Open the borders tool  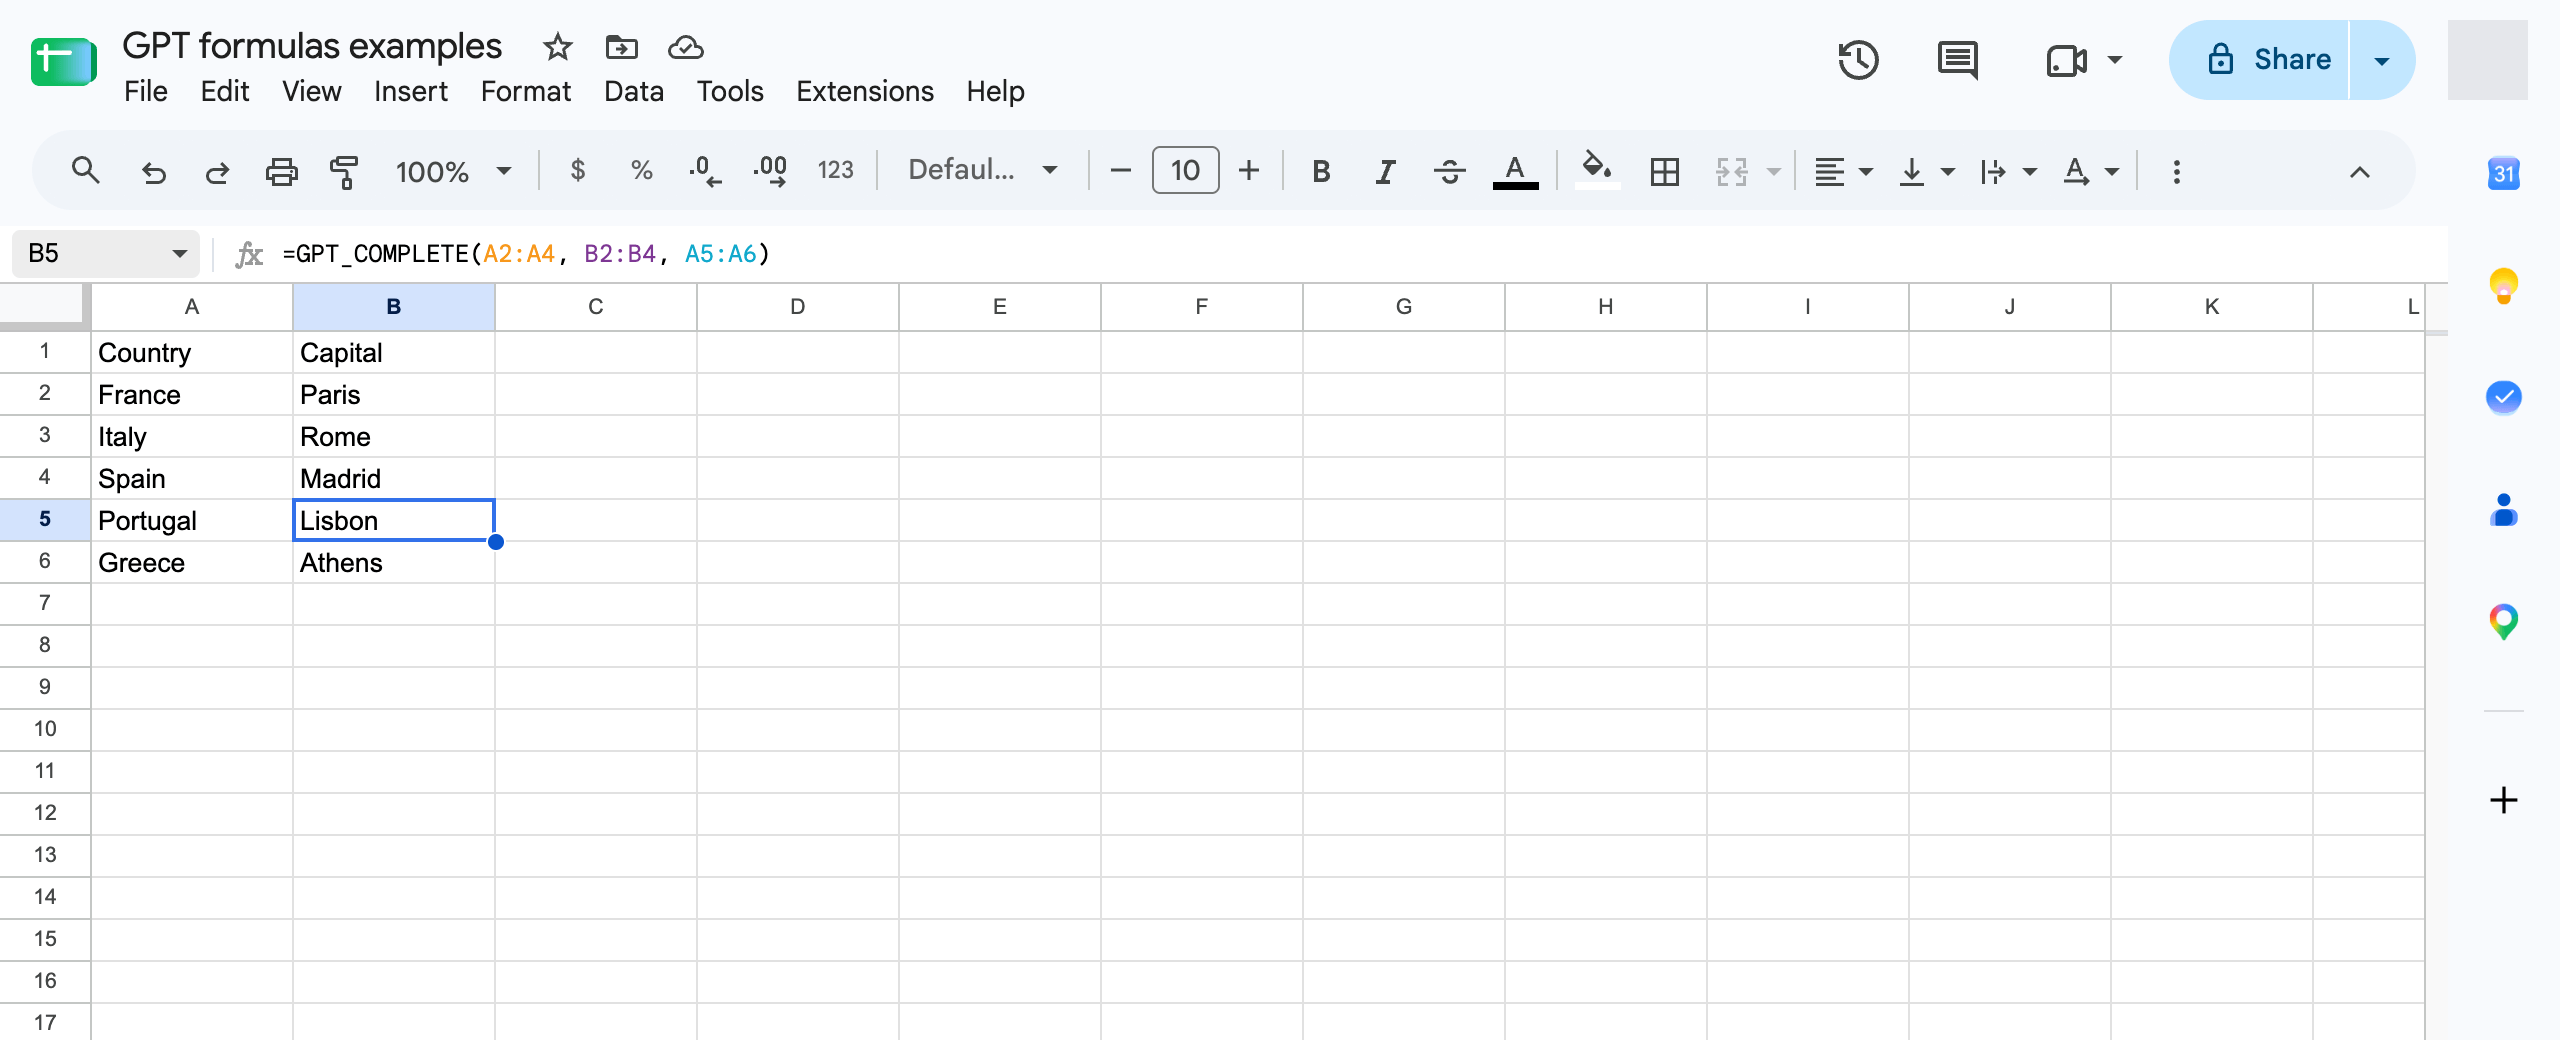pyautogui.click(x=1665, y=172)
